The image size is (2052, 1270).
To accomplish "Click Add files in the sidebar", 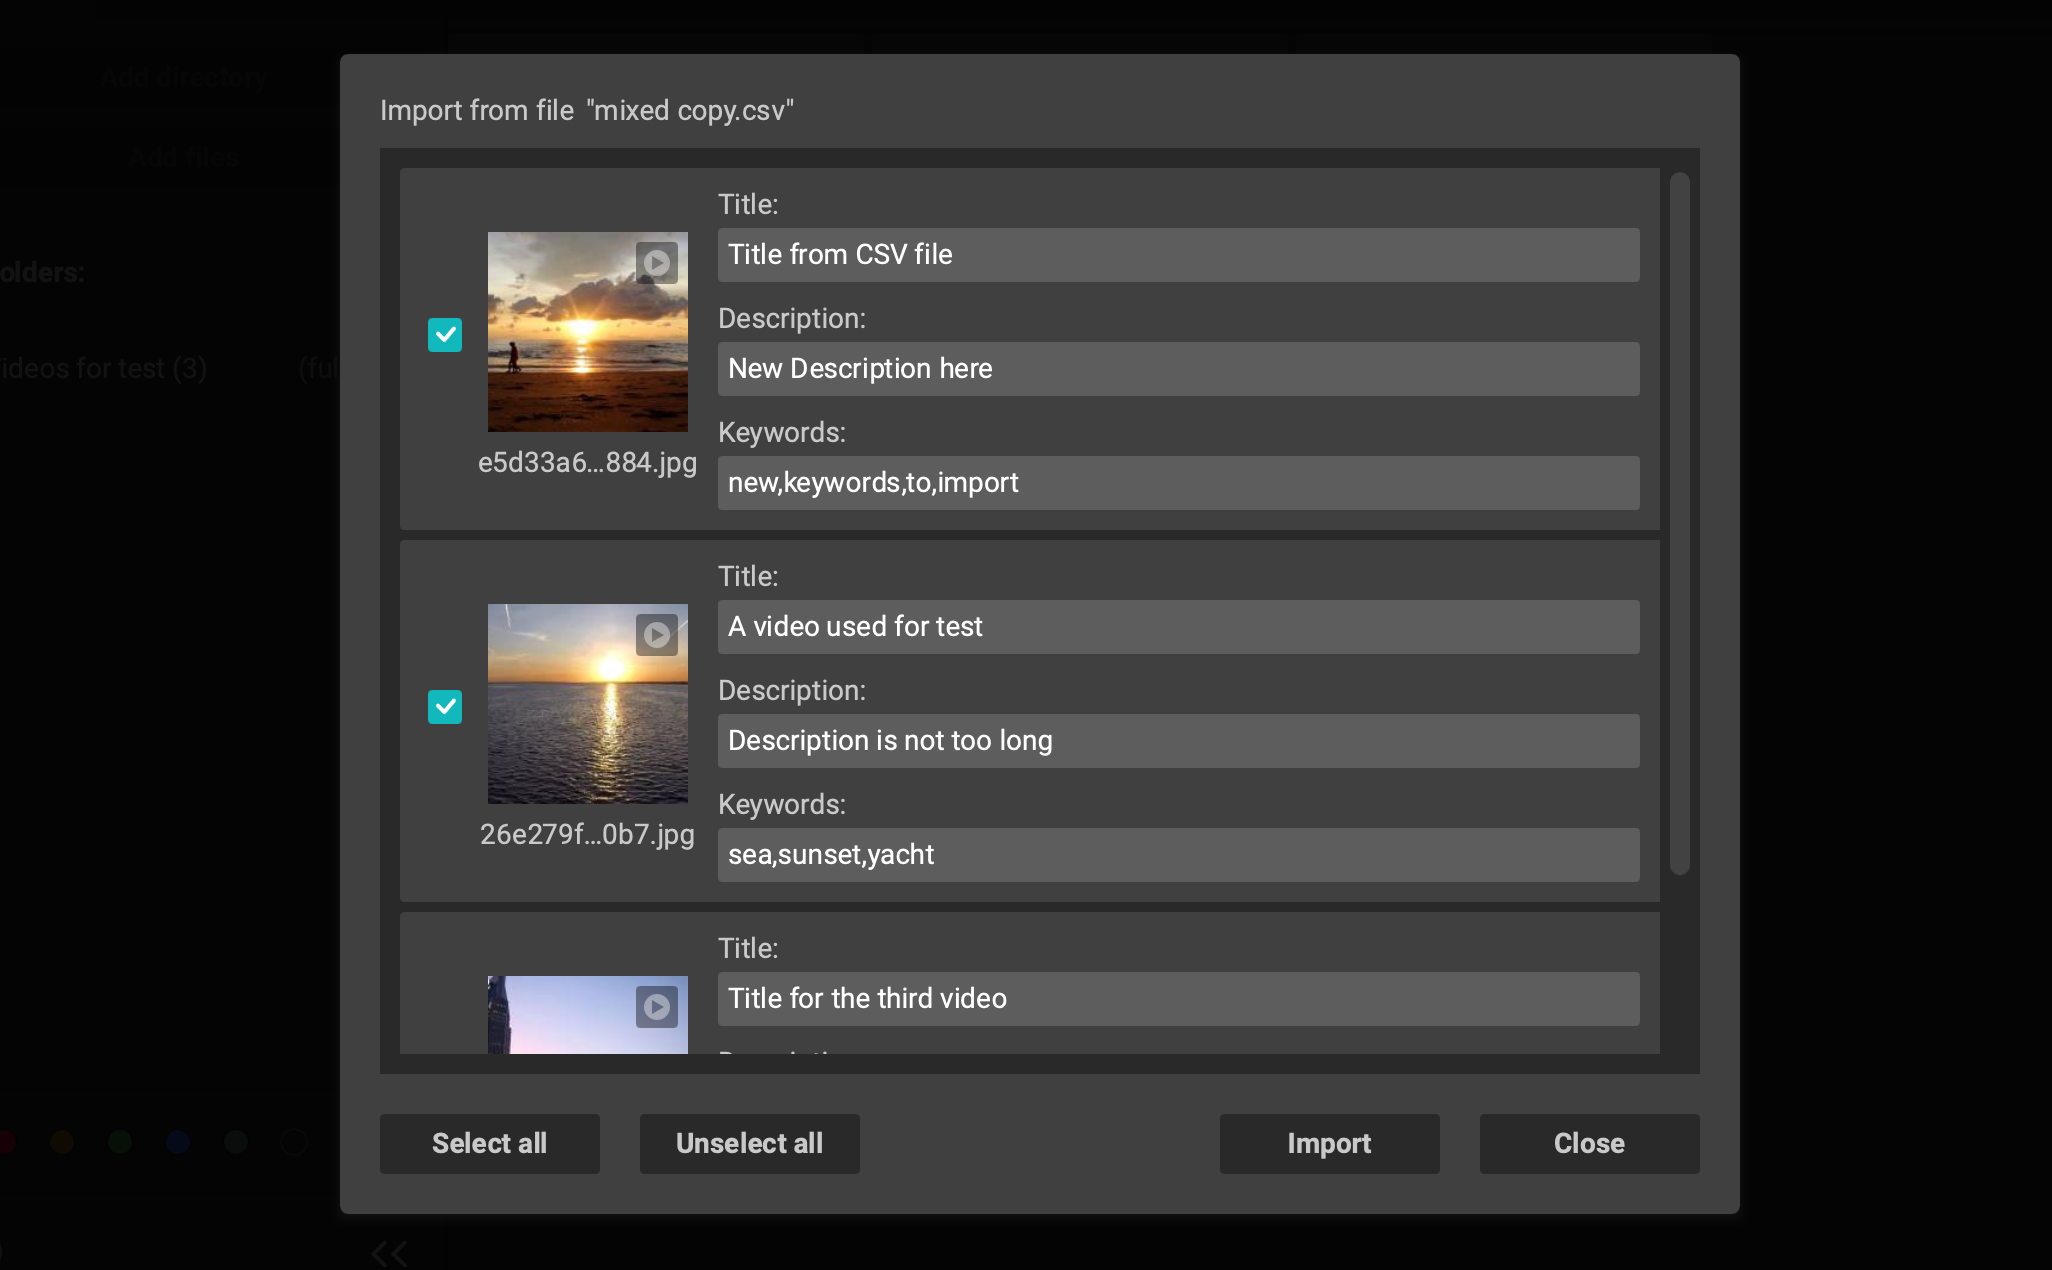I will click(183, 157).
